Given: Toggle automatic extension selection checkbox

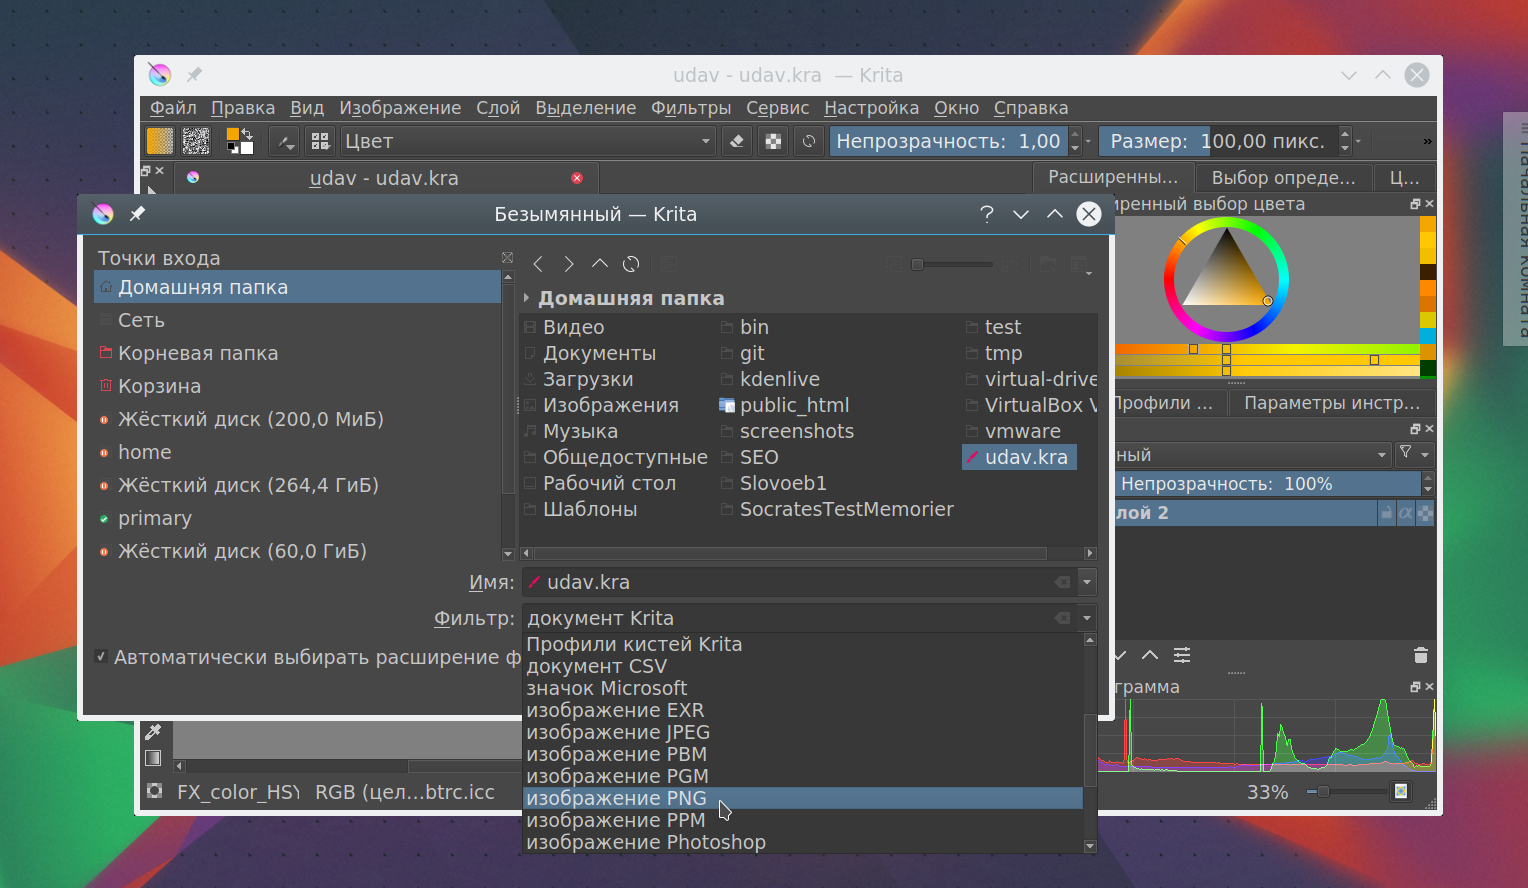Looking at the screenshot, I should click(x=101, y=657).
